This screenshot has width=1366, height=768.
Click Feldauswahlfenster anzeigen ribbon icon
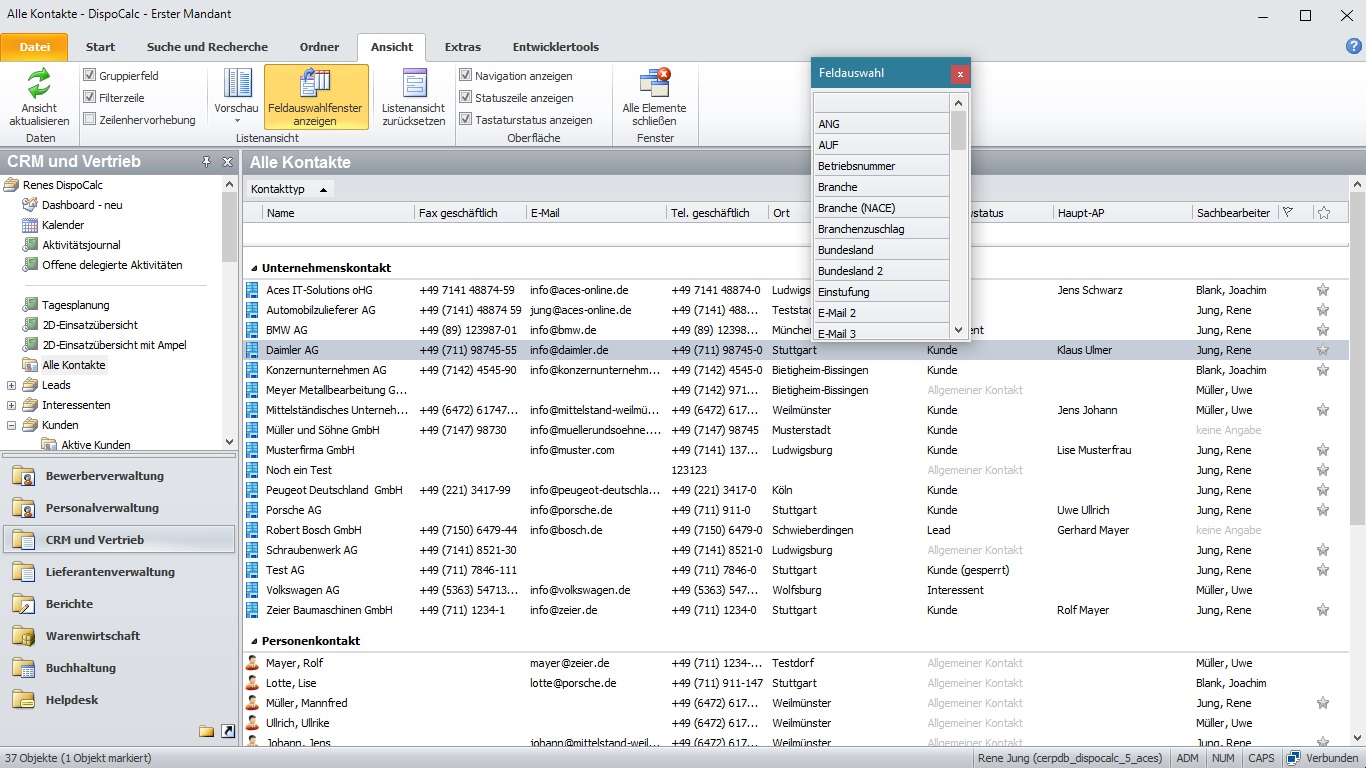coord(315,84)
